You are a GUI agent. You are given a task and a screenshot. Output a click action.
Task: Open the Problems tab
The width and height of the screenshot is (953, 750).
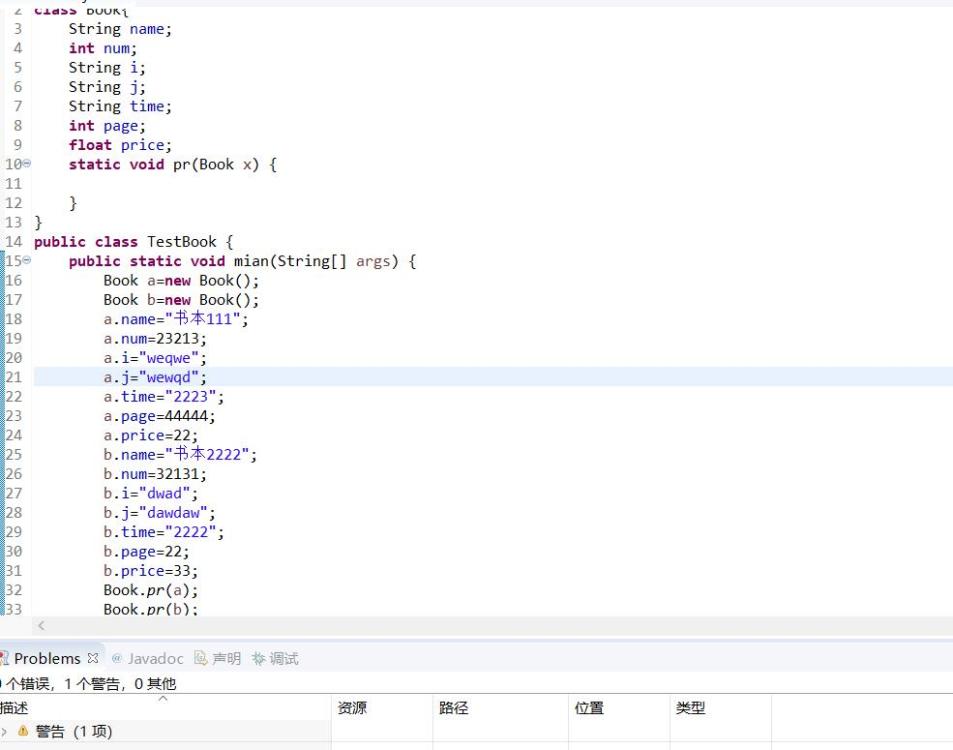(x=47, y=658)
